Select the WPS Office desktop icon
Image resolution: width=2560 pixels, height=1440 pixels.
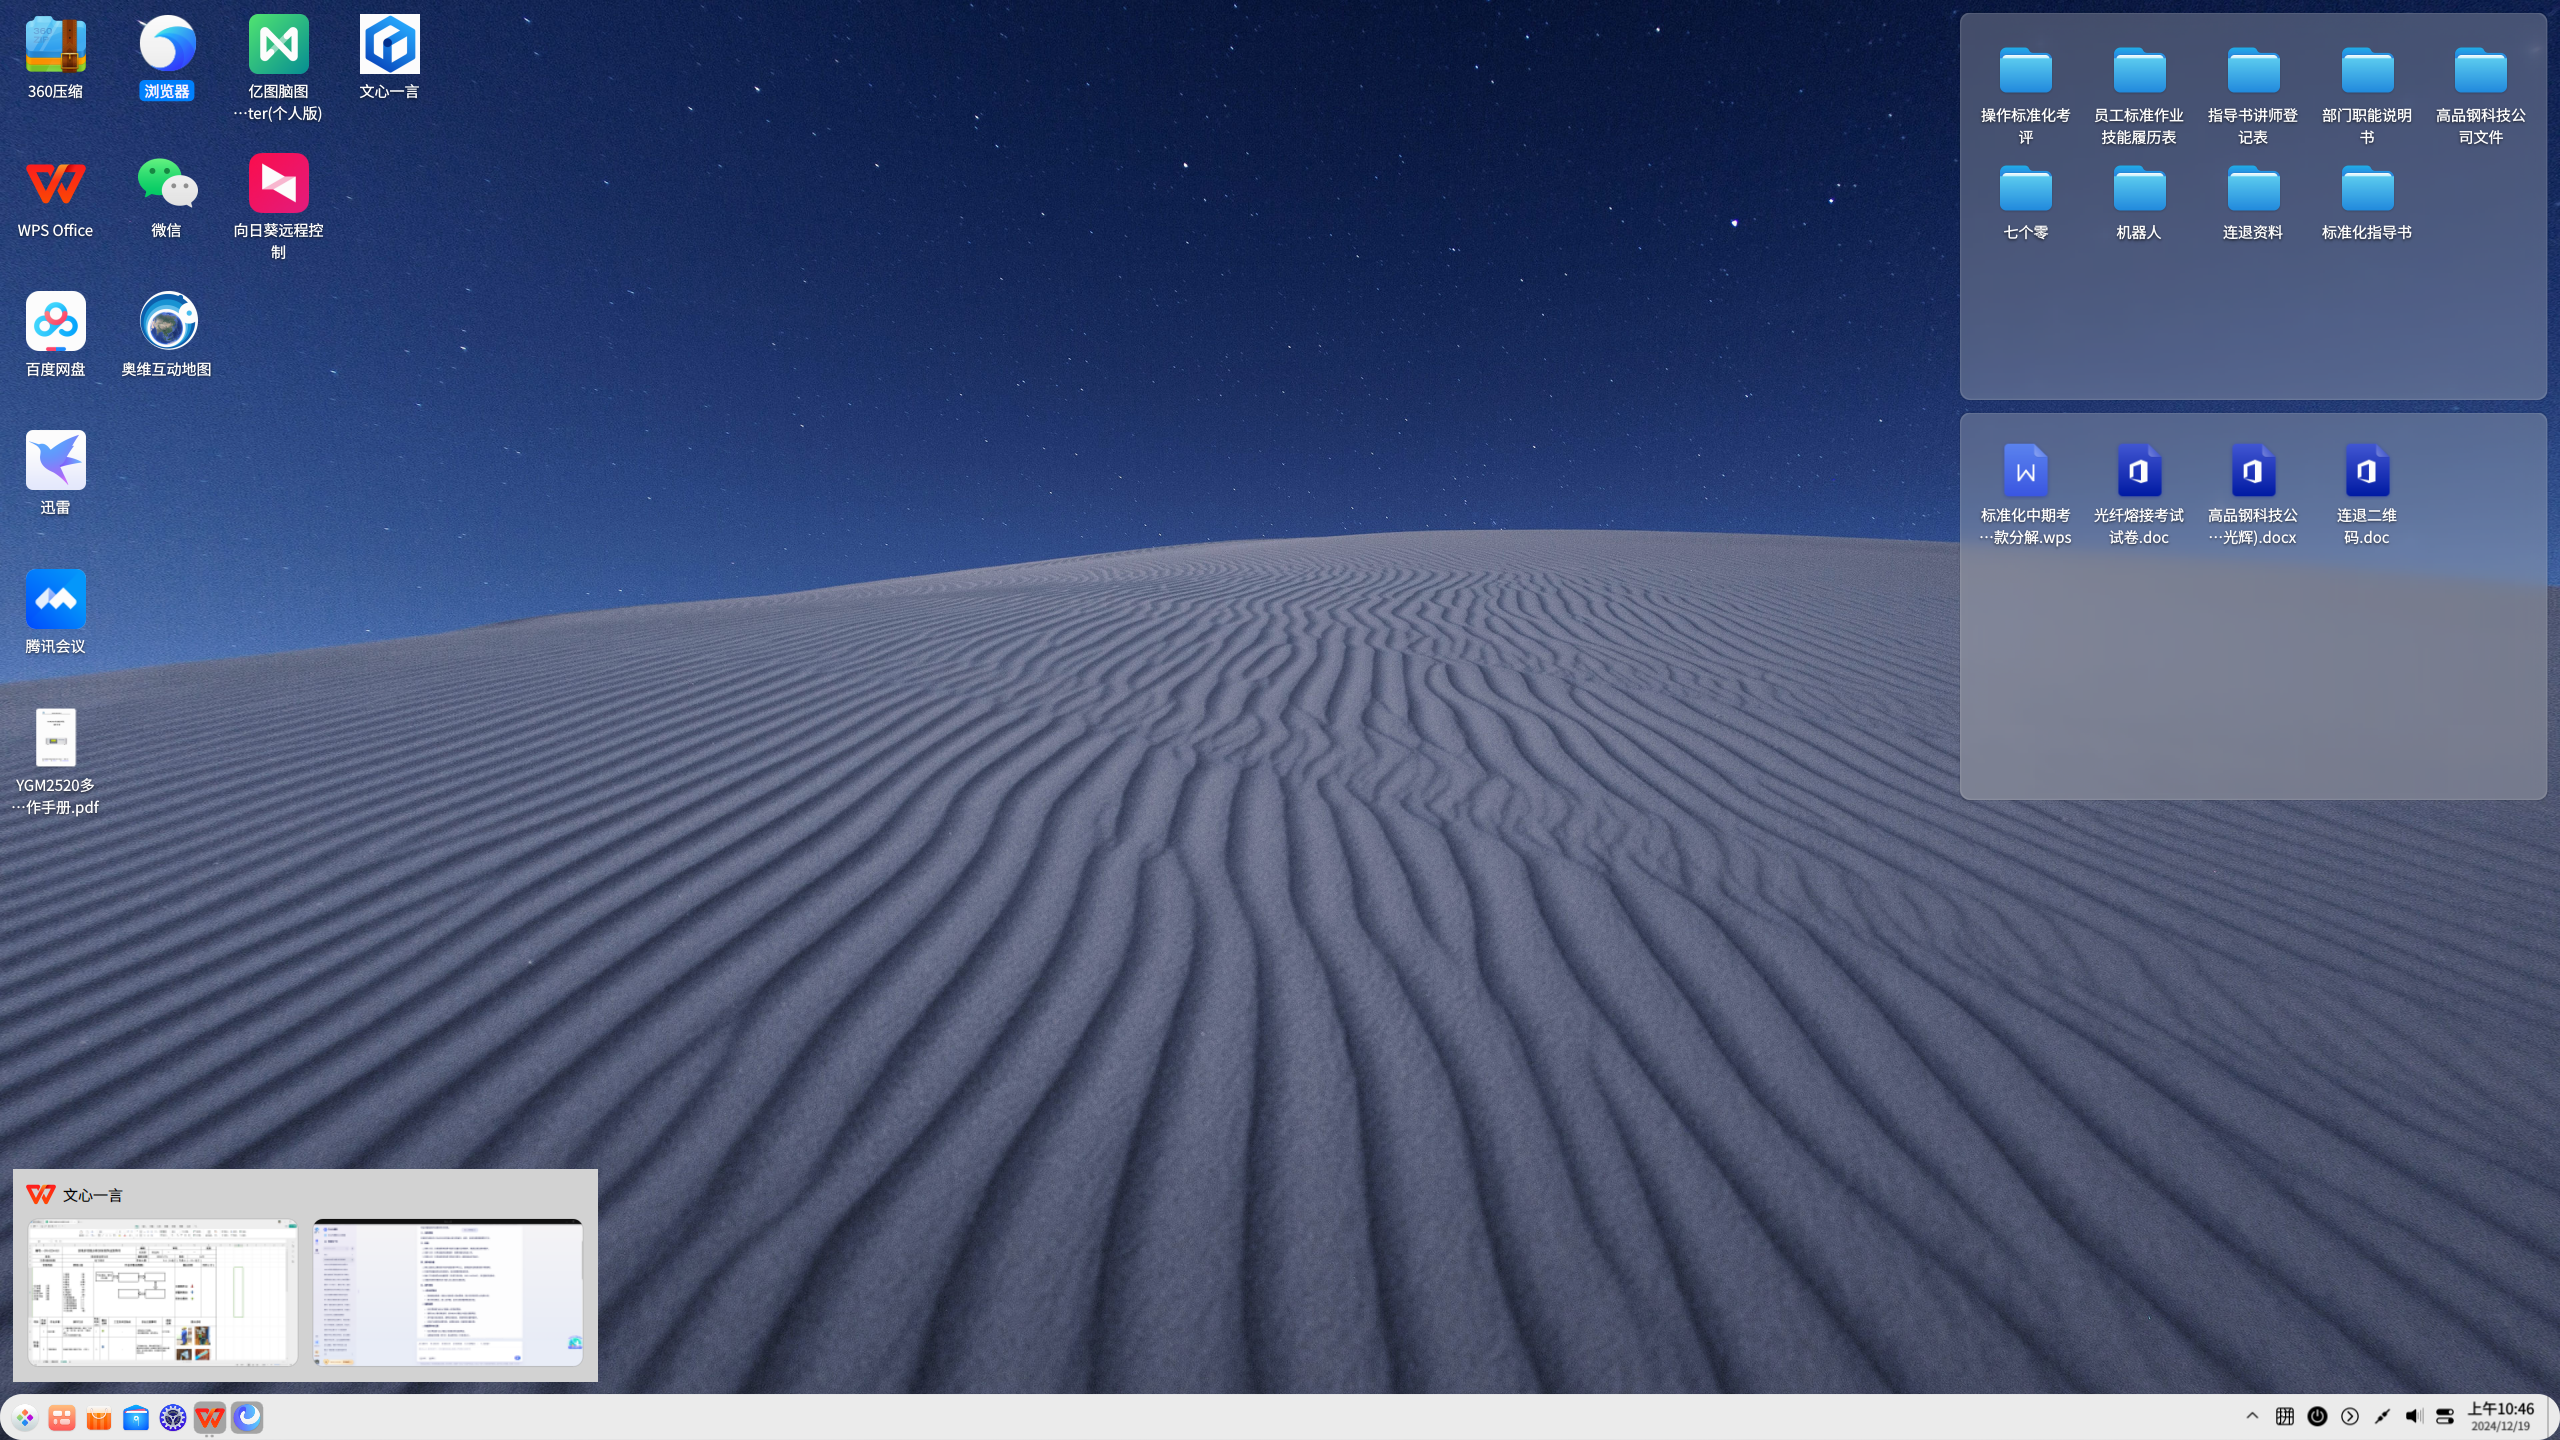55,197
